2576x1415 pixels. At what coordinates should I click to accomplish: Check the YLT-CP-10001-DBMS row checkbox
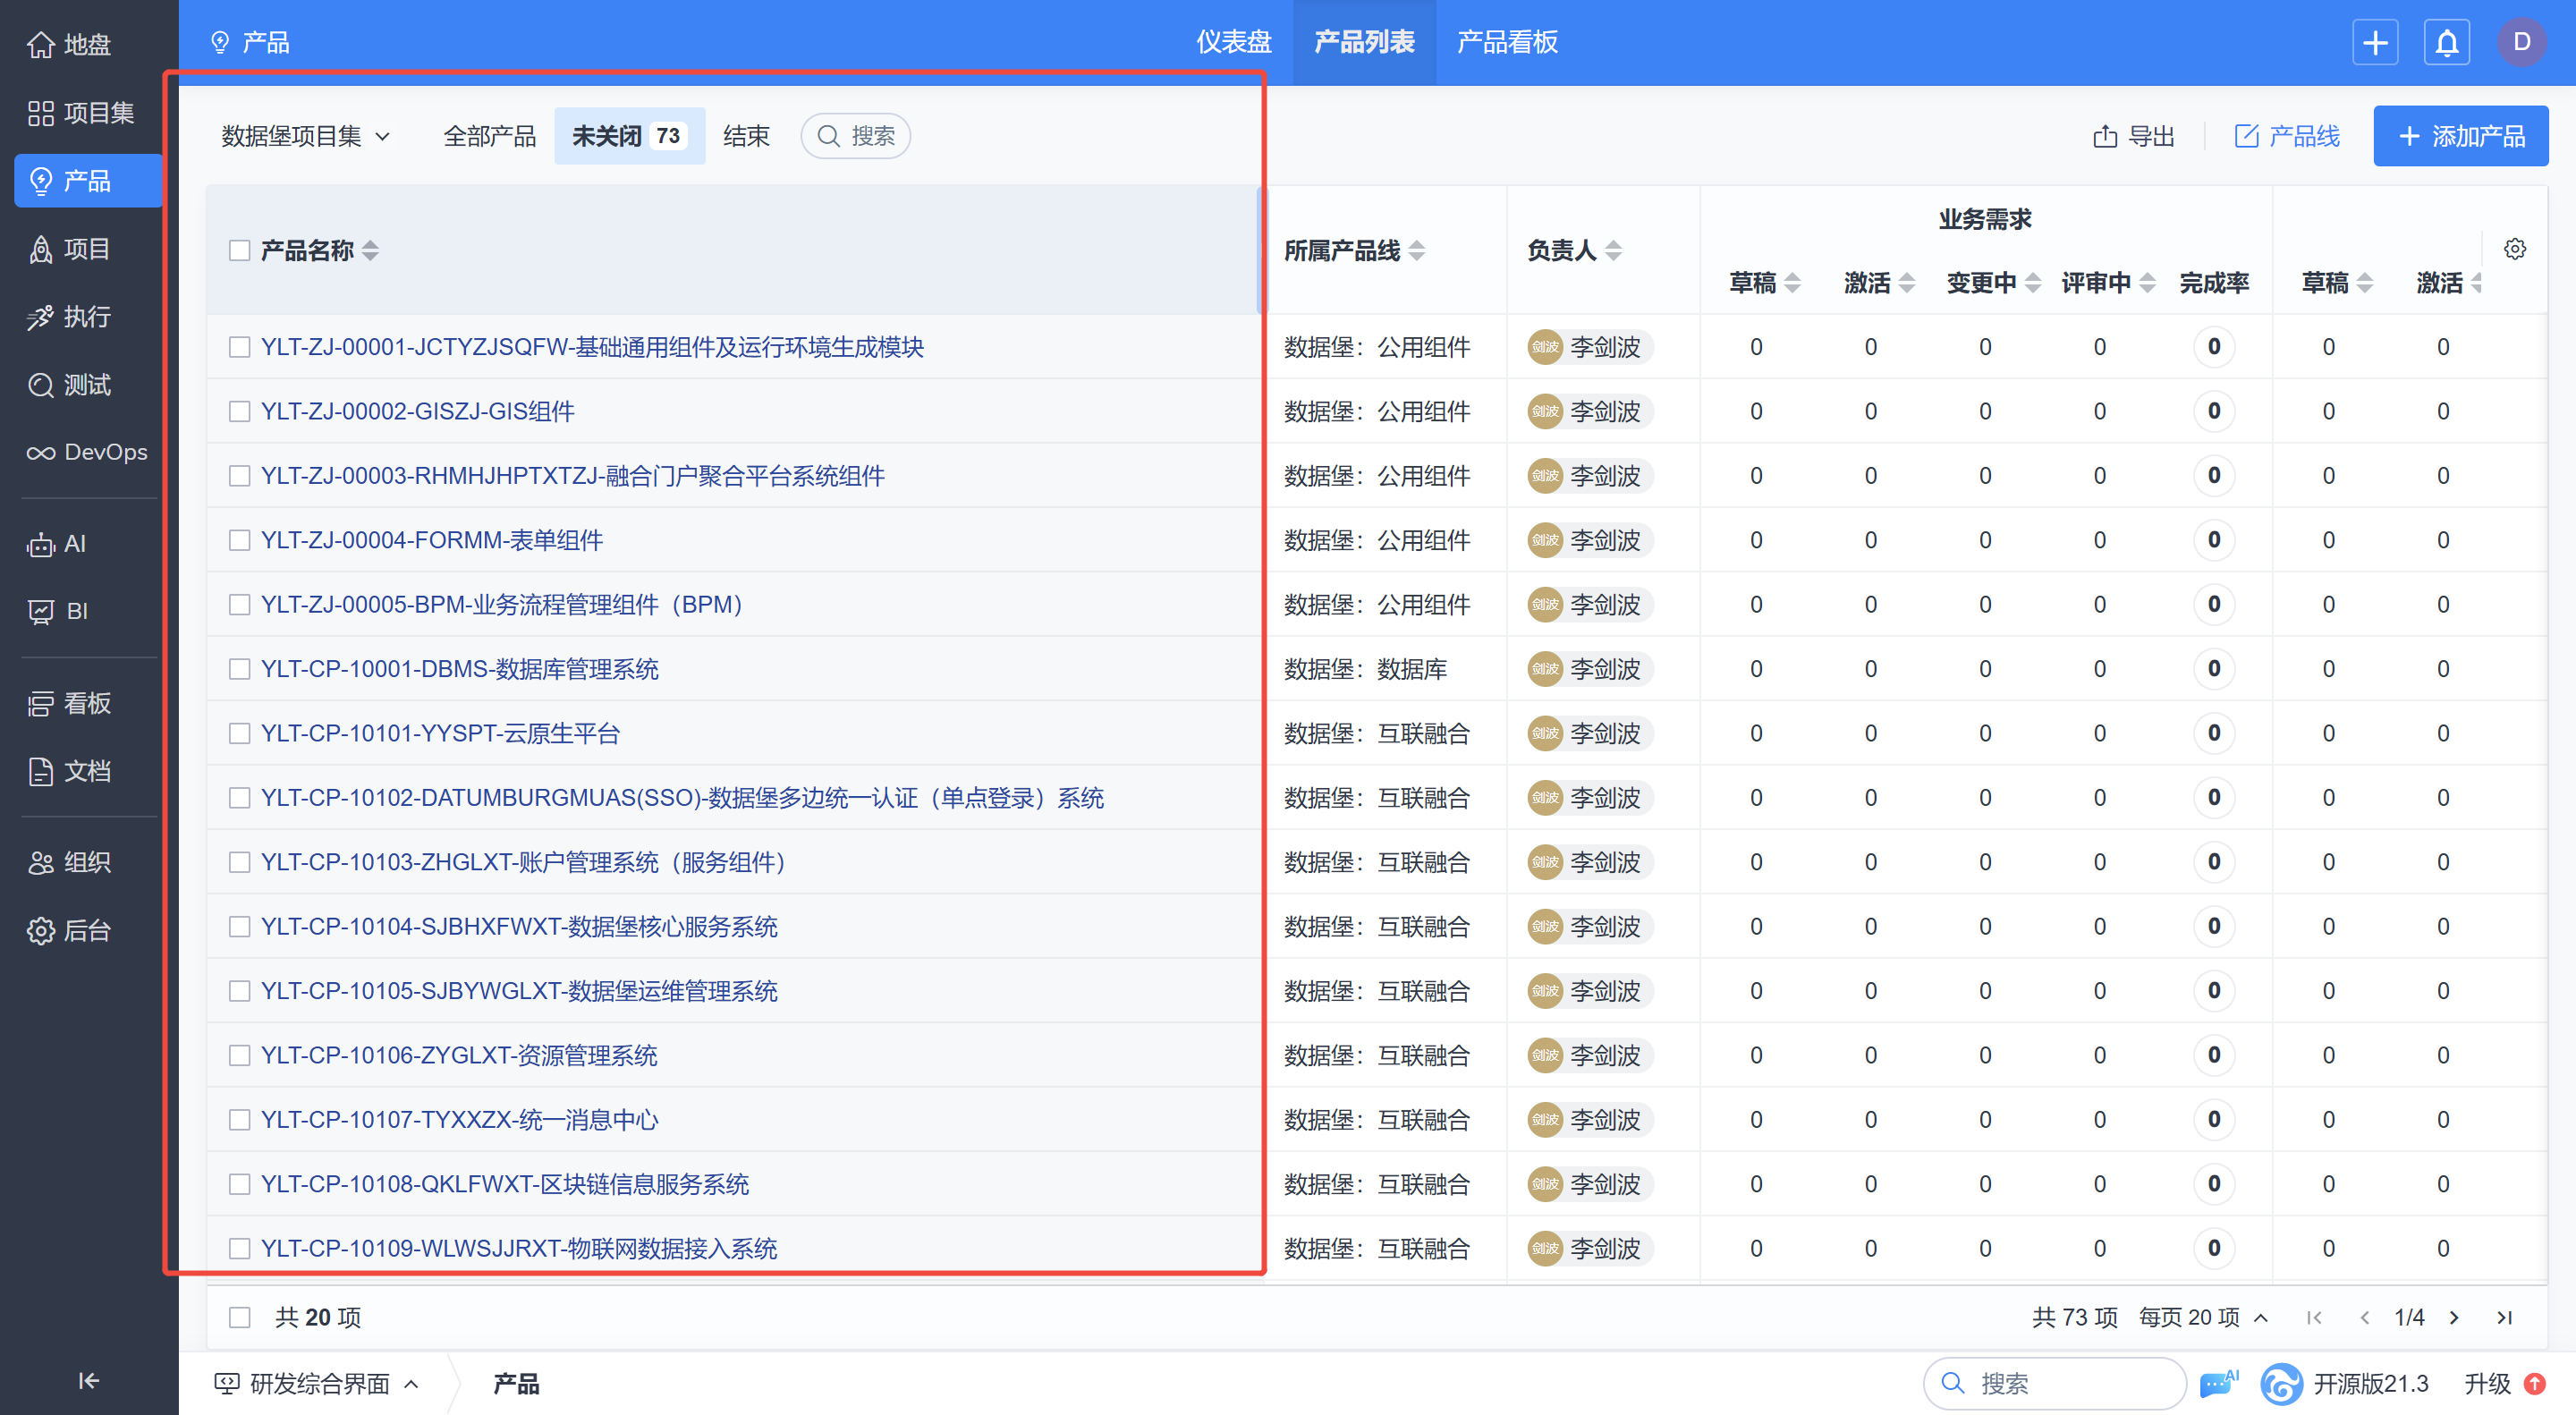[239, 669]
